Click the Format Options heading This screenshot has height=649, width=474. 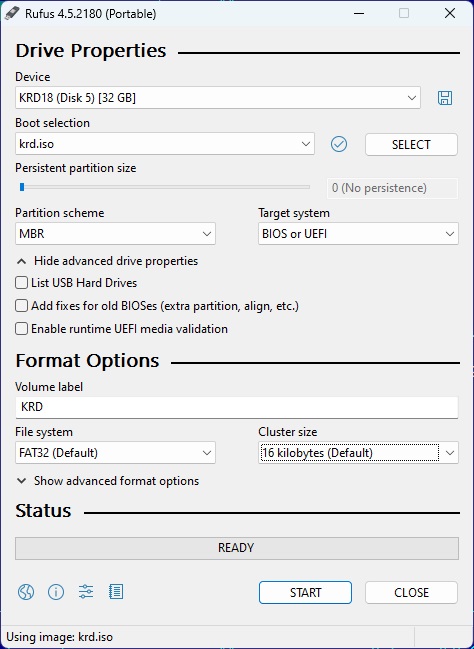point(87,361)
